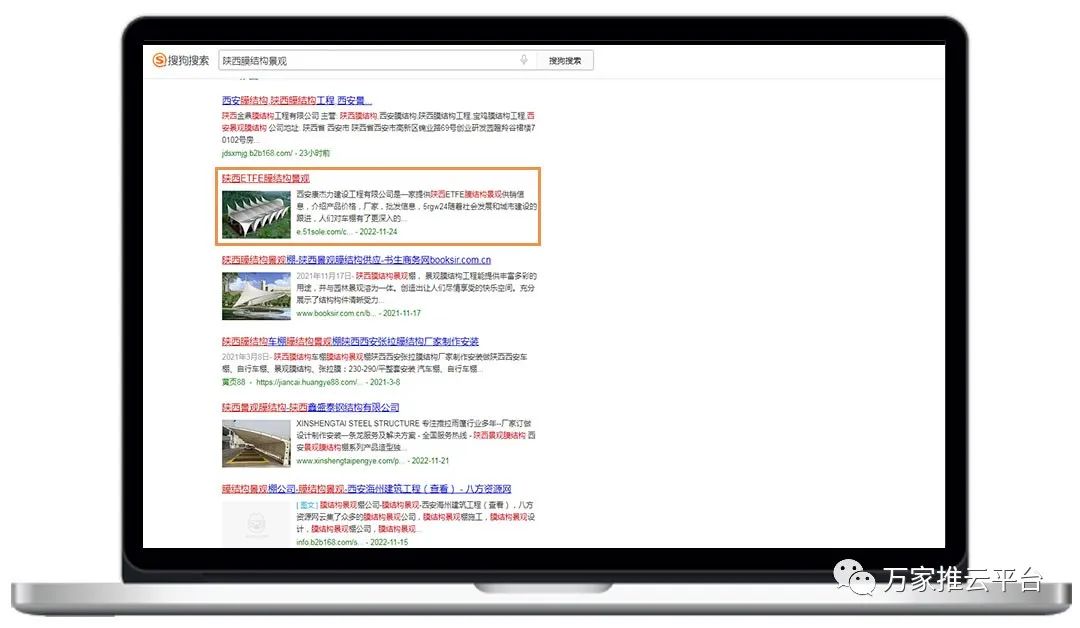Screen dimensions: 1080x628
Task: Open the 陕西膜结构车棚 张拉膜结构厂家 result title
Action: tap(350, 342)
